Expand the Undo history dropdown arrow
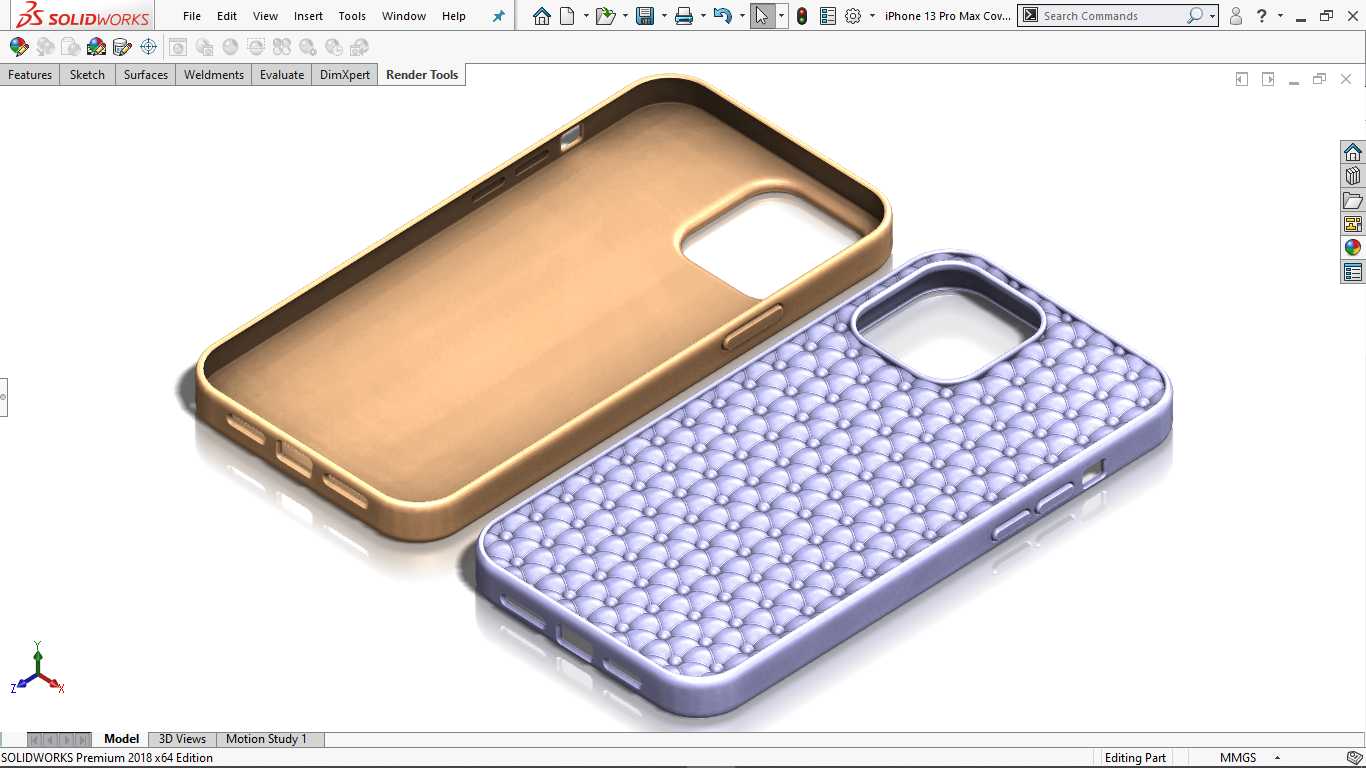Viewport: 1366px width, 768px height. tap(742, 16)
